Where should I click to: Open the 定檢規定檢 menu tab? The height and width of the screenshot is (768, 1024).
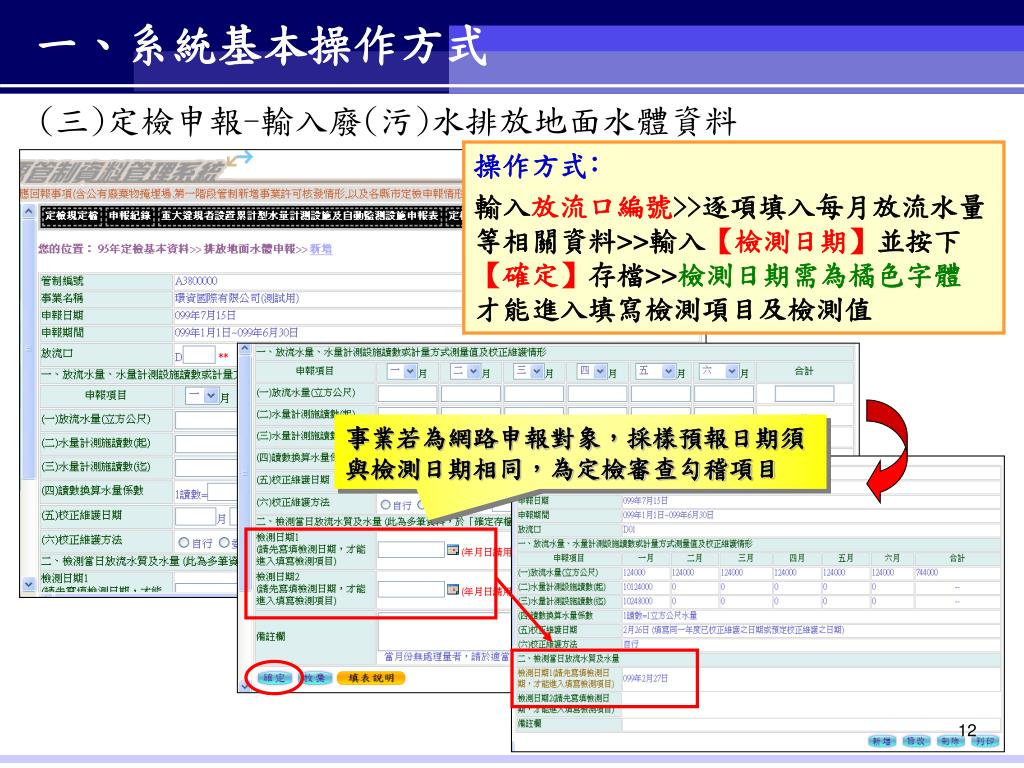[71, 216]
